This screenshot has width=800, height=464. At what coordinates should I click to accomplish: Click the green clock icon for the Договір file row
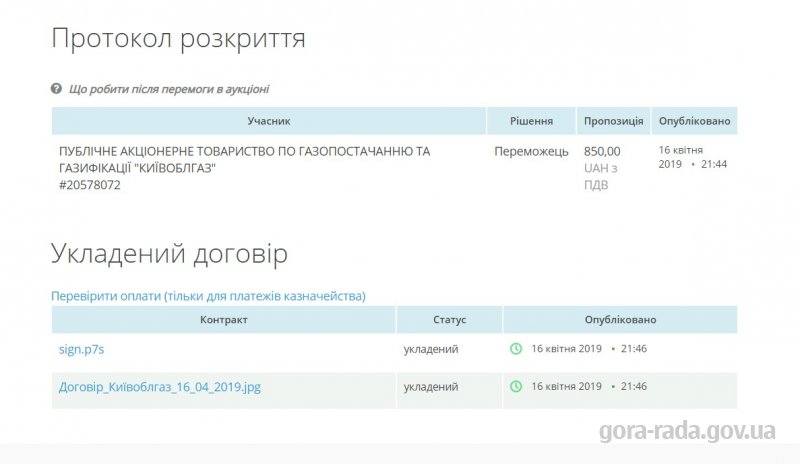point(516,386)
